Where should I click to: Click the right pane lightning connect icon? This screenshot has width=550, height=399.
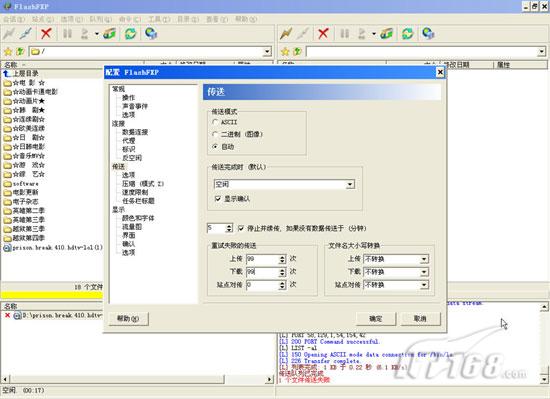click(286, 34)
